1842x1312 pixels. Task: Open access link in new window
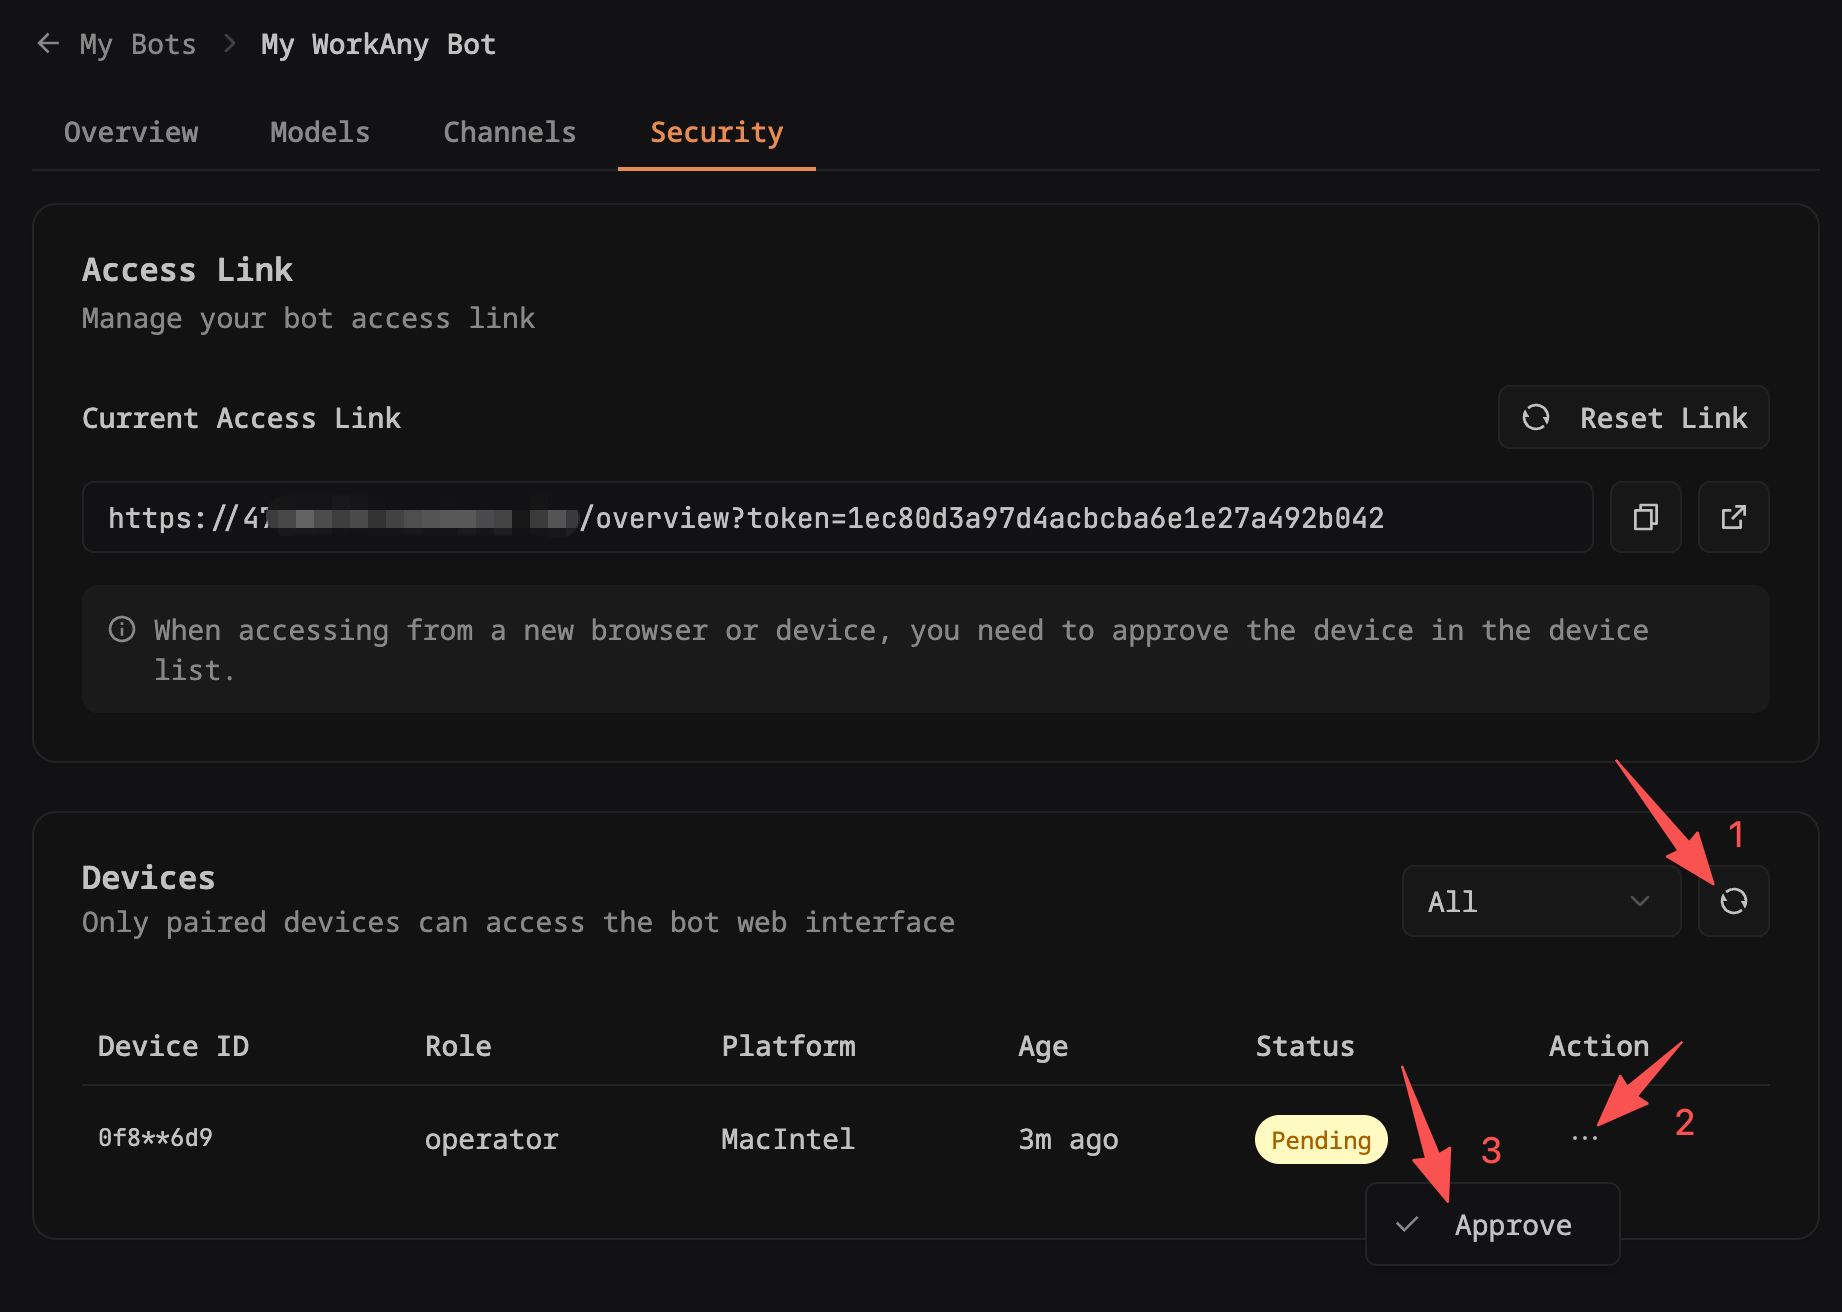pyautogui.click(x=1733, y=517)
